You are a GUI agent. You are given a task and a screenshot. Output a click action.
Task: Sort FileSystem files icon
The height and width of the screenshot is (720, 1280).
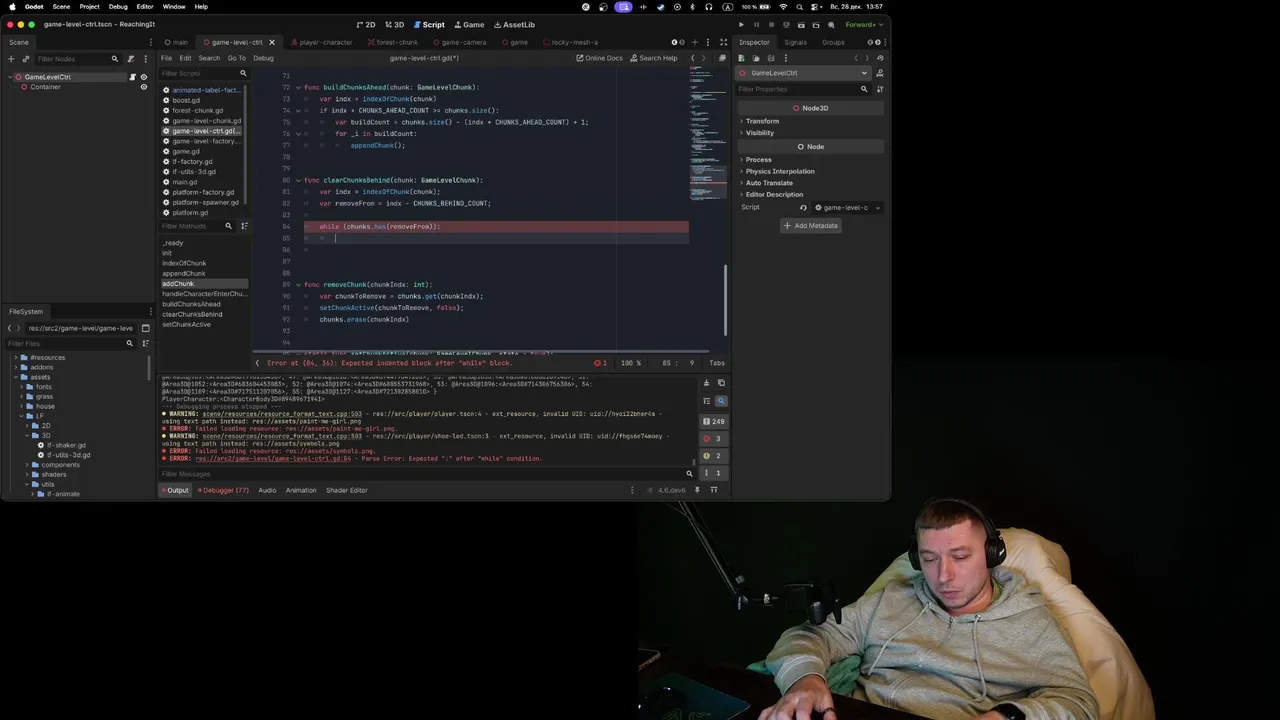pyautogui.click(x=144, y=343)
